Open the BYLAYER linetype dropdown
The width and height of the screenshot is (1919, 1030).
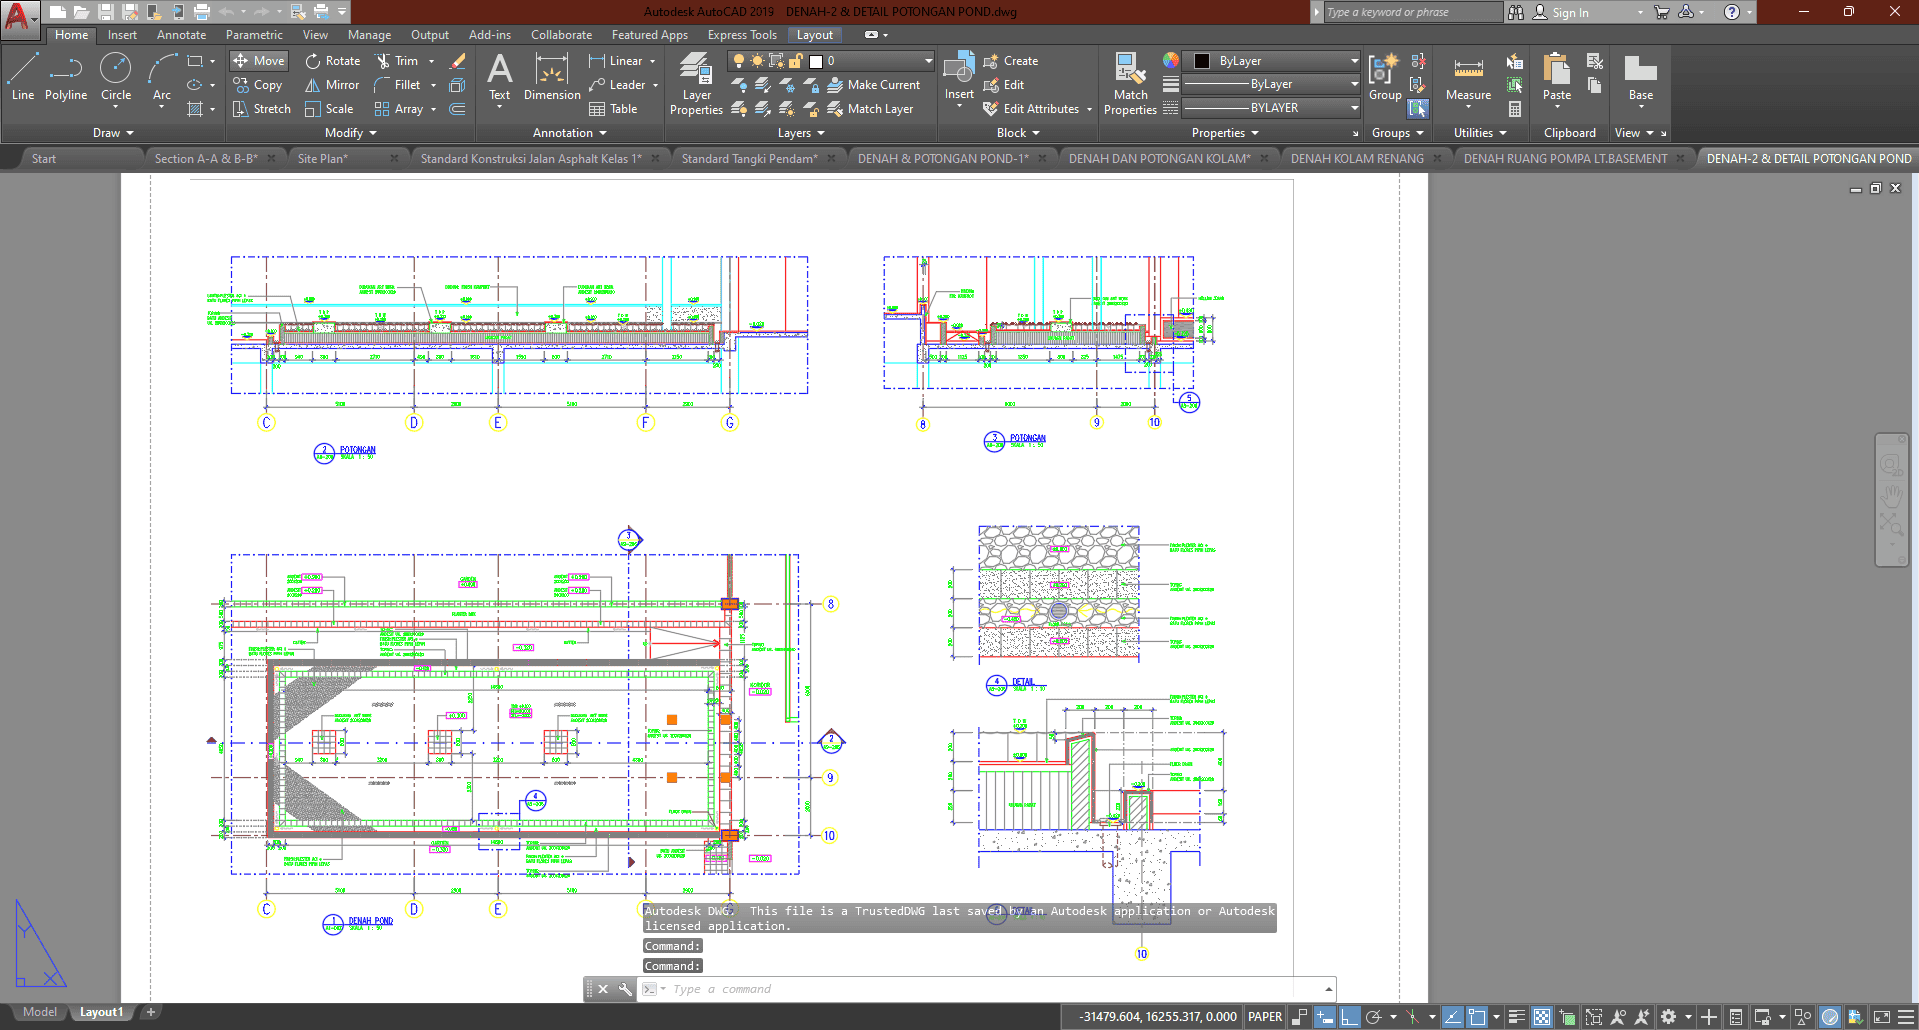1272,108
